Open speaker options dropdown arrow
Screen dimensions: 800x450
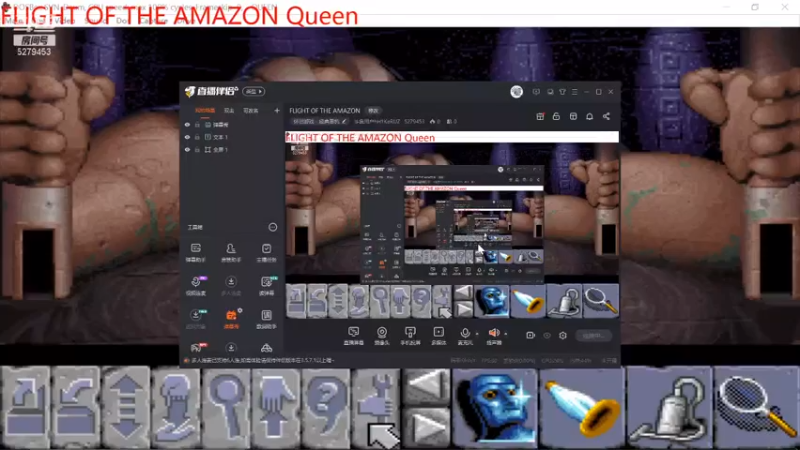(x=506, y=334)
